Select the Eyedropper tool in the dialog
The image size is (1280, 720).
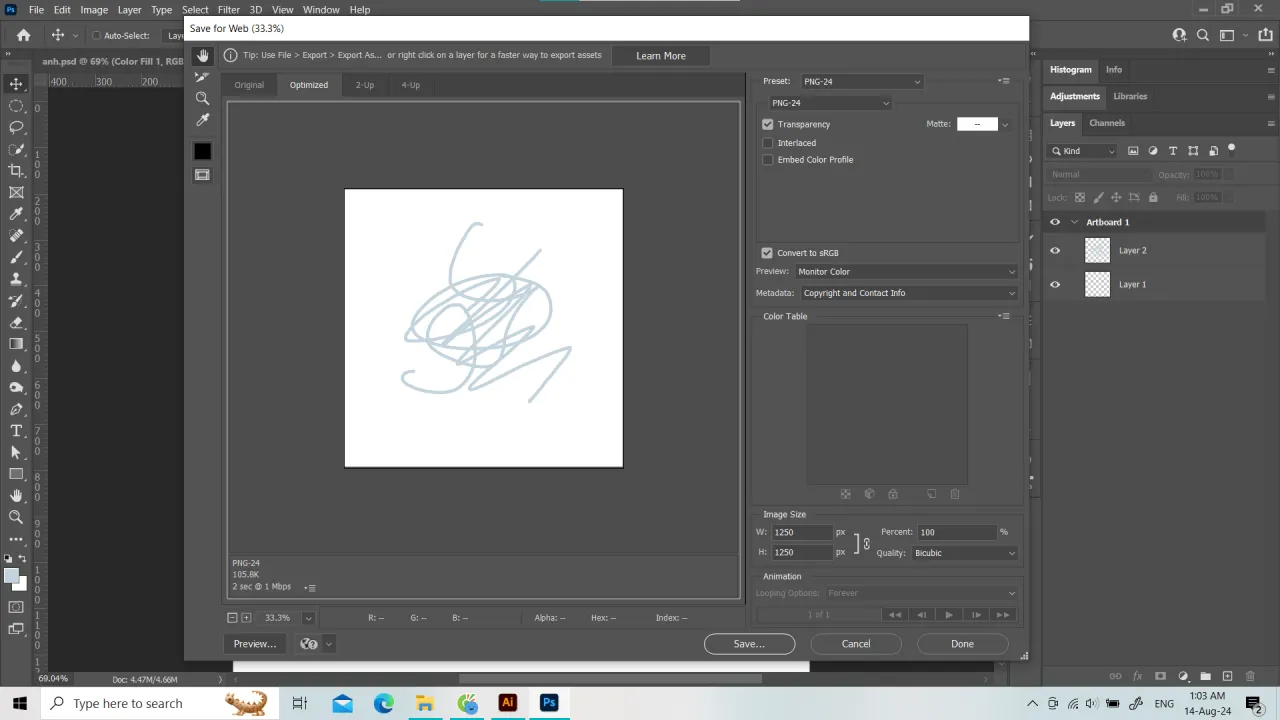click(x=202, y=119)
